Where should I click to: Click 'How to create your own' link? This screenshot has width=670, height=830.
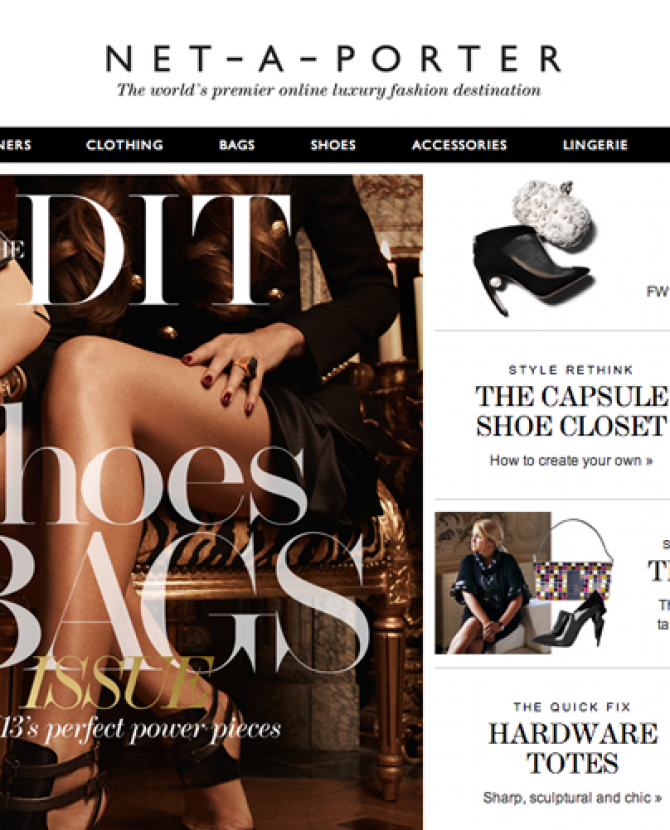click(571, 461)
